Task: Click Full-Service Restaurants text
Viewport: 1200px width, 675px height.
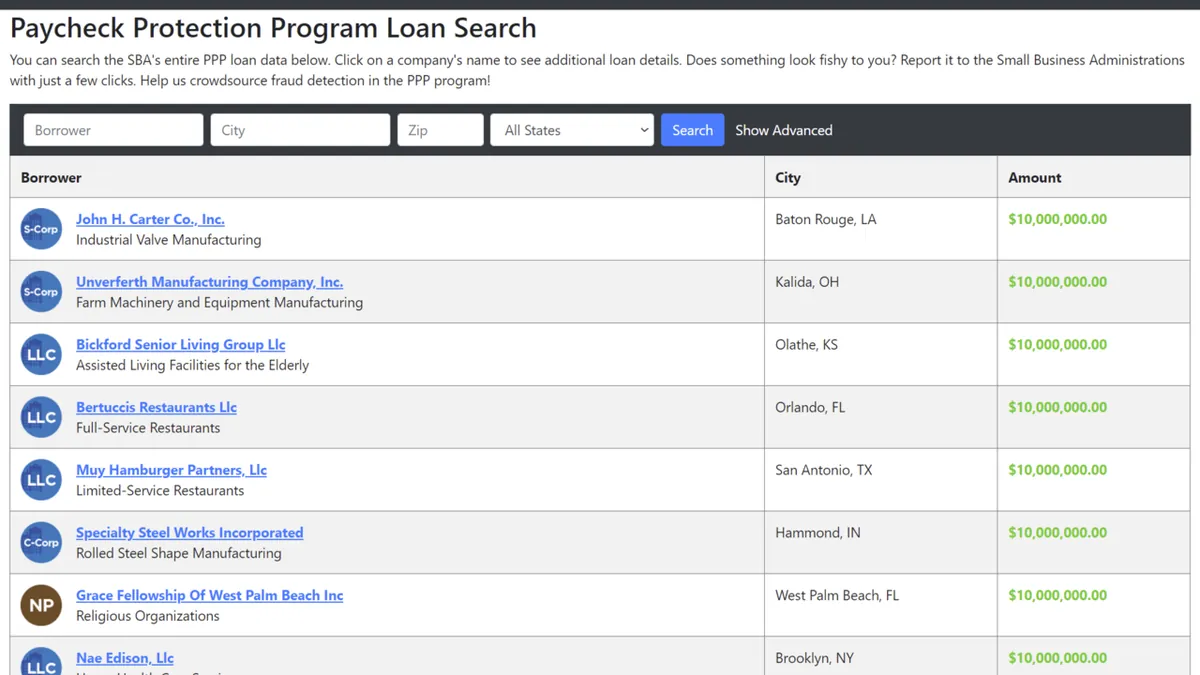Action: pyautogui.click(x=148, y=428)
